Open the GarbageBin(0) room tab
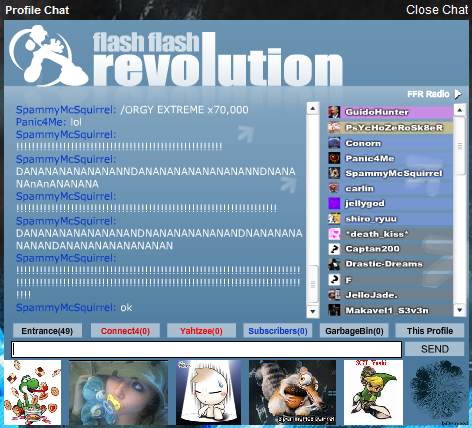 [354, 331]
